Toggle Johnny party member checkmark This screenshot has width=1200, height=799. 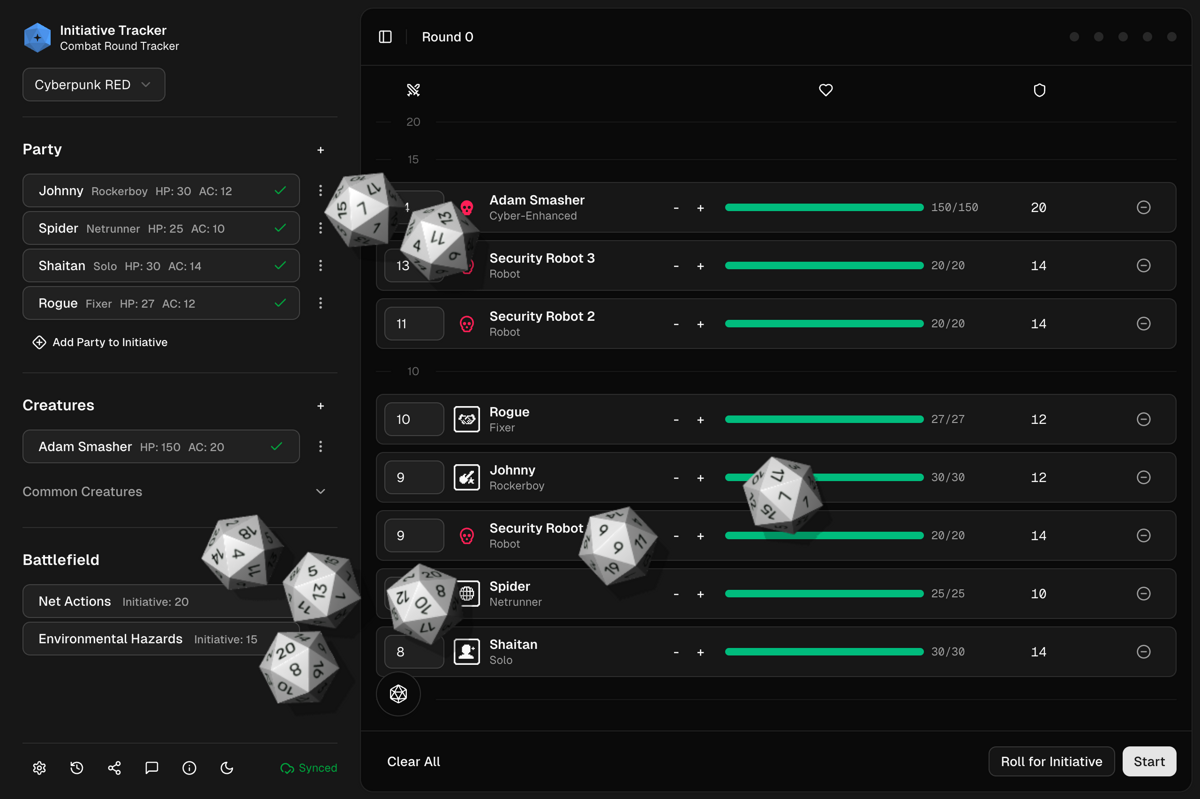click(x=280, y=190)
